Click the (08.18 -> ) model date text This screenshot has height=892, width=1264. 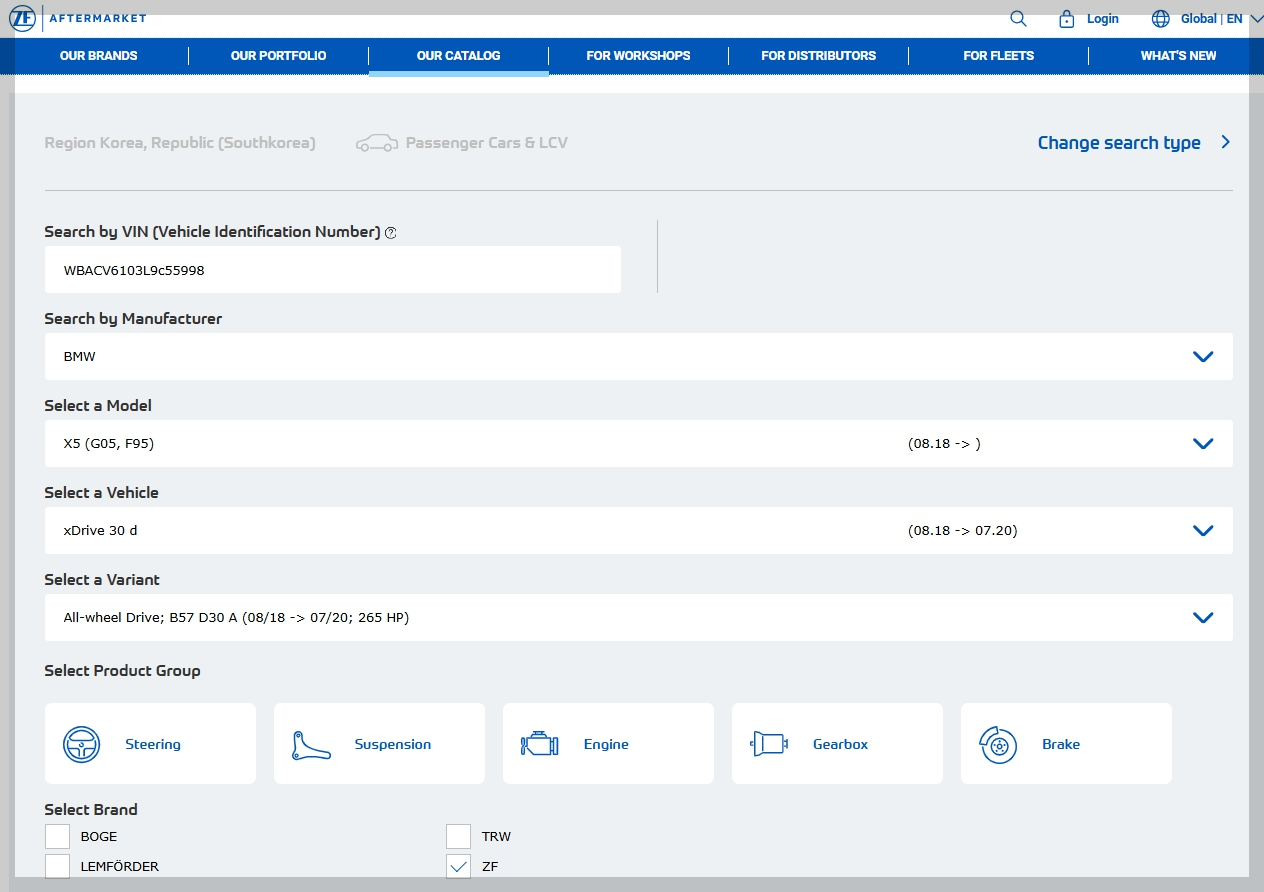click(x=944, y=444)
